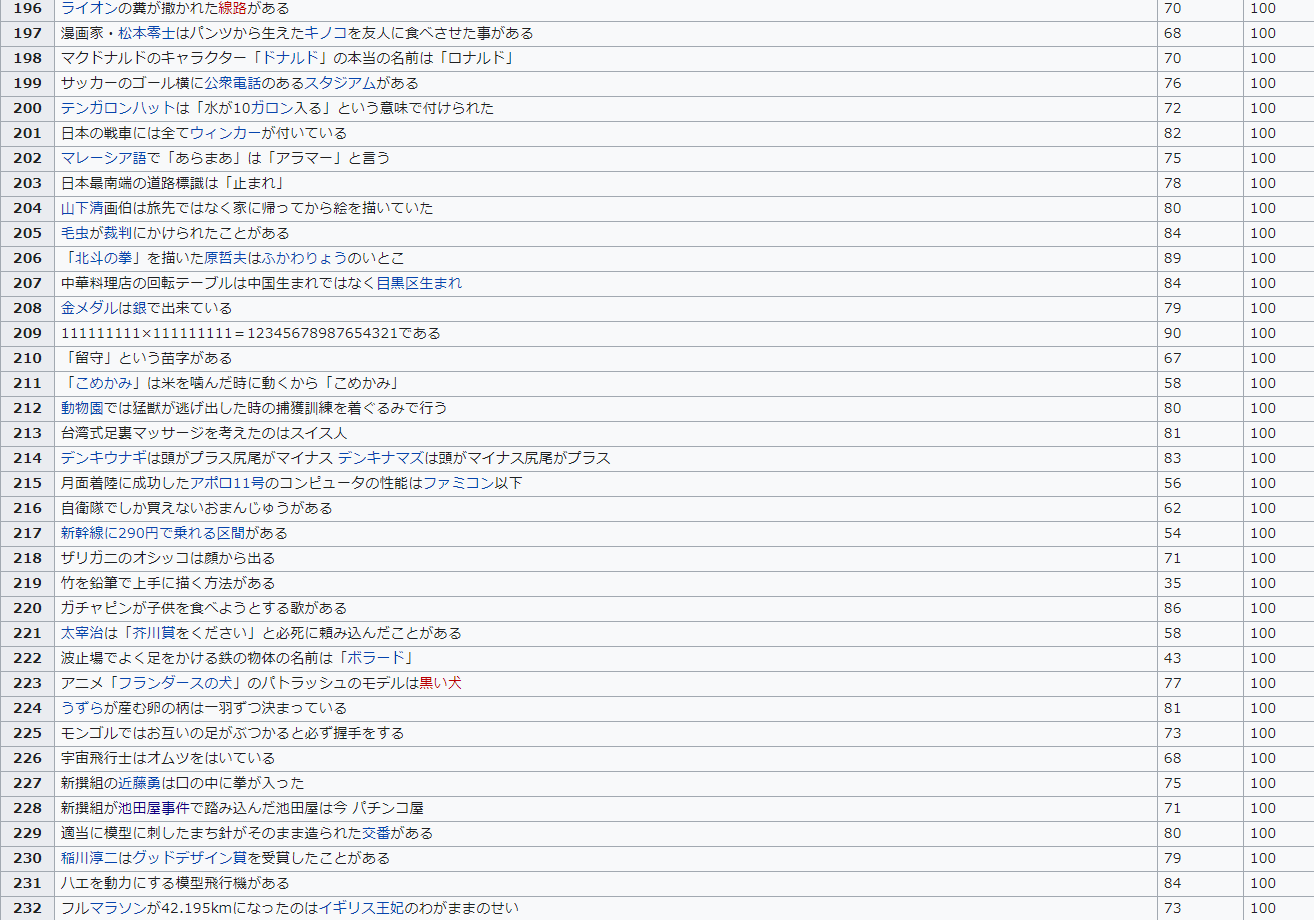Click the ガロン link in row 200
This screenshot has height=920, width=1314.
pos(270,108)
